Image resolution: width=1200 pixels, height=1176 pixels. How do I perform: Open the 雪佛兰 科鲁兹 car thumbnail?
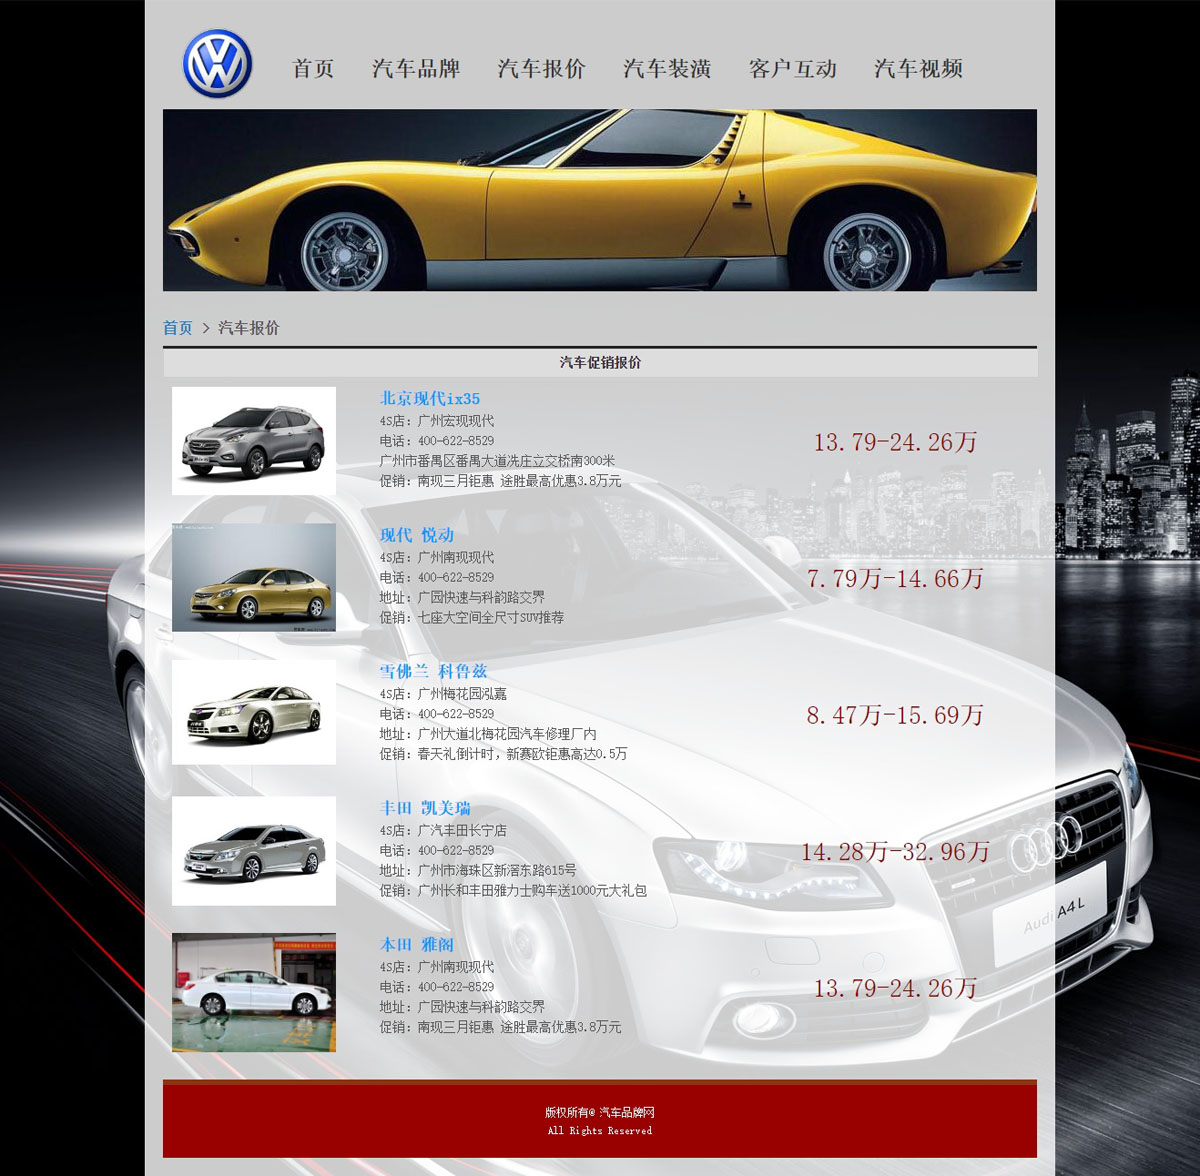click(254, 712)
